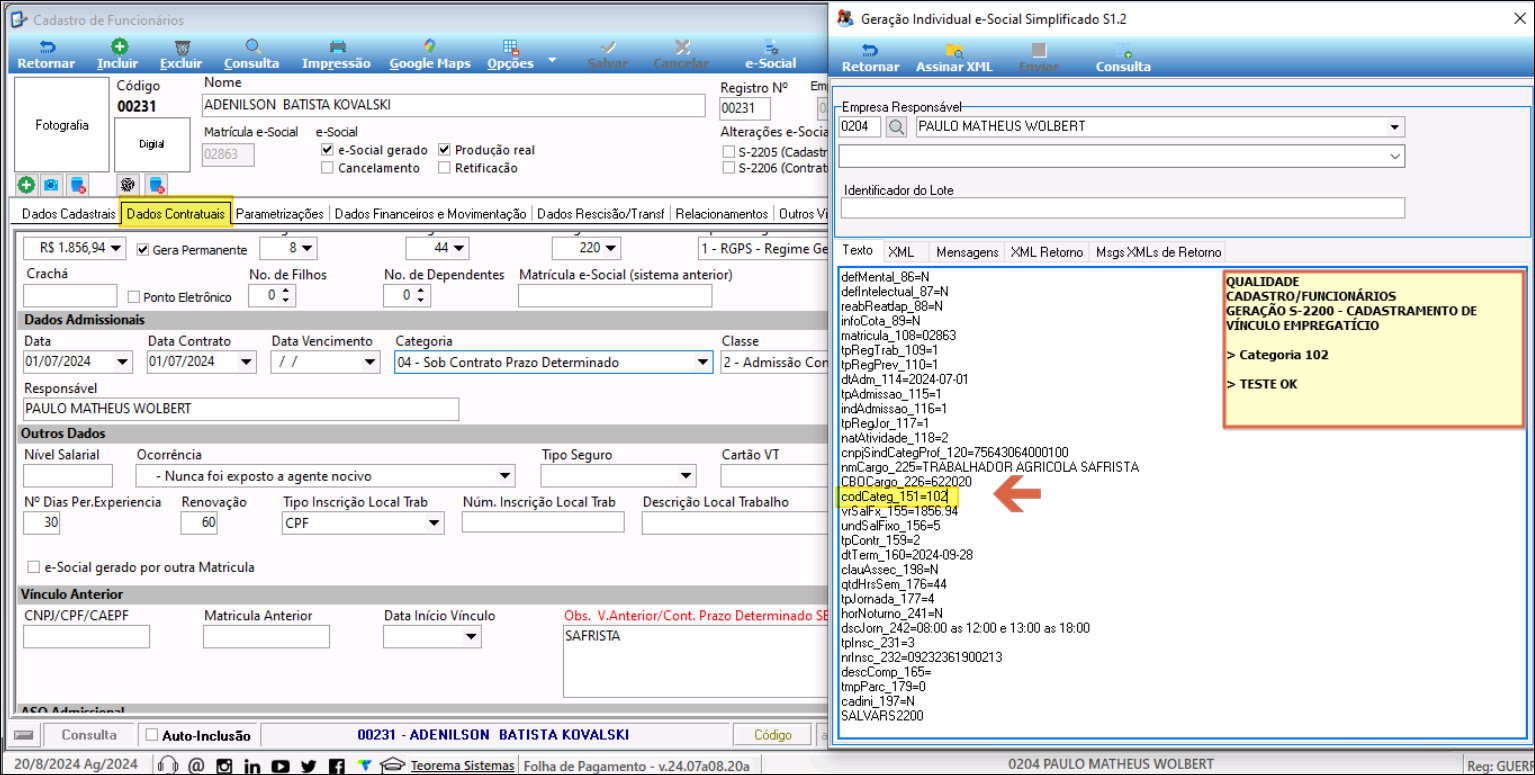Check the S-2206 alteration checkbox
This screenshot has width=1535, height=775.
click(x=729, y=168)
